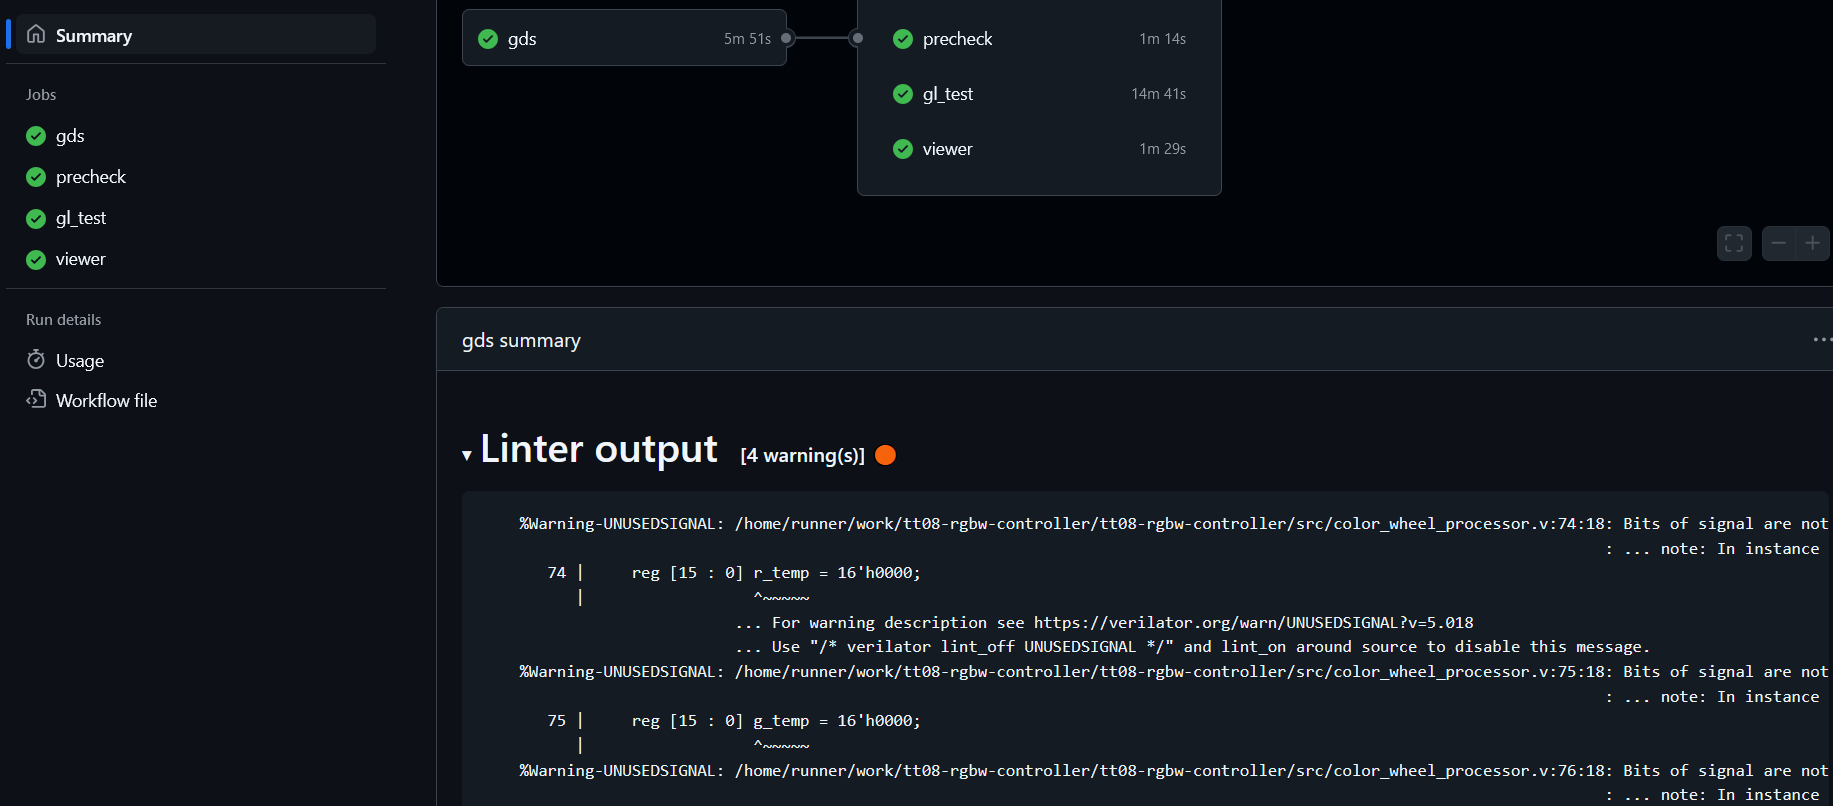Screen dimensions: 1833x806
Task: Collapse the Linter output section
Action: pyautogui.click(x=467, y=455)
